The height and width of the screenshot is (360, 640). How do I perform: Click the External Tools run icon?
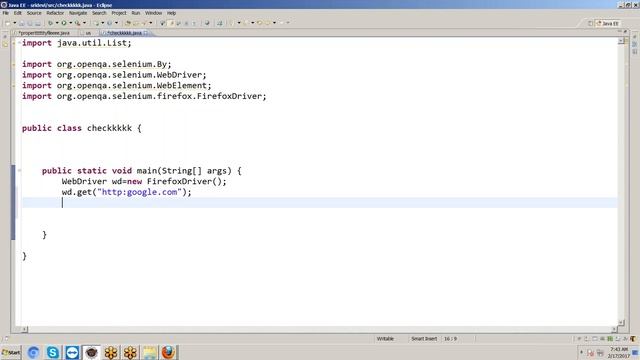tap(78, 23)
